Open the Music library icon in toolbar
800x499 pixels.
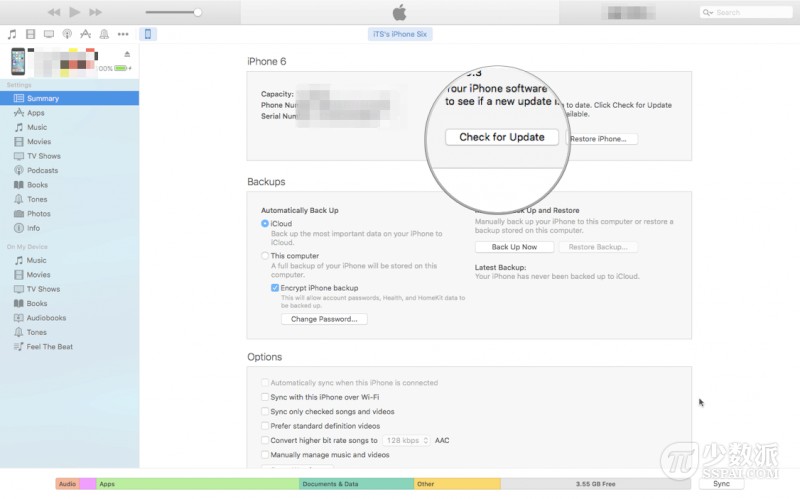[12, 34]
